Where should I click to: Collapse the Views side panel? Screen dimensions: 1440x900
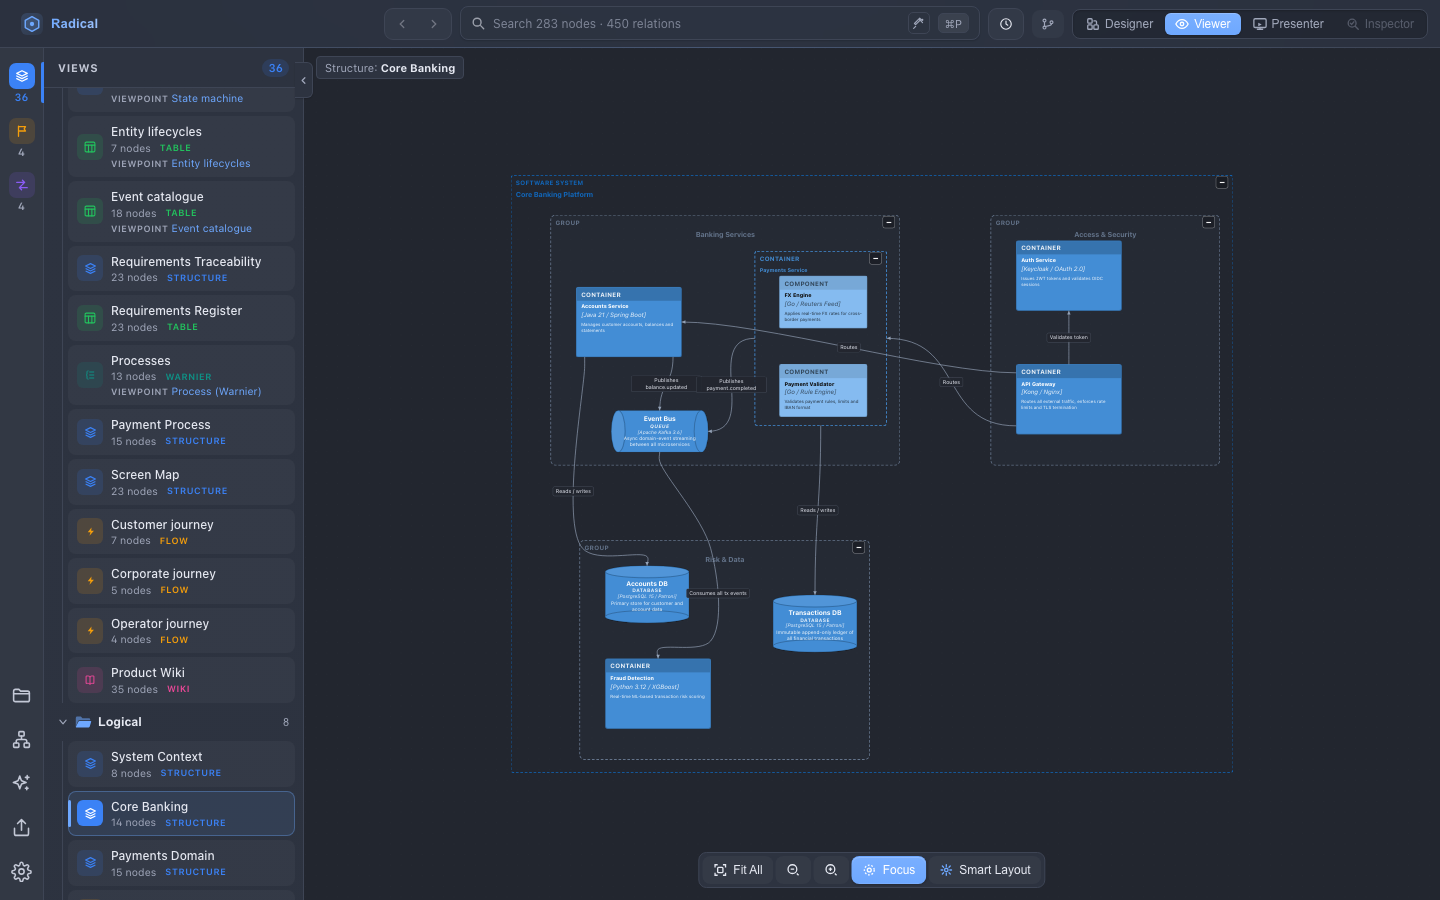point(303,80)
